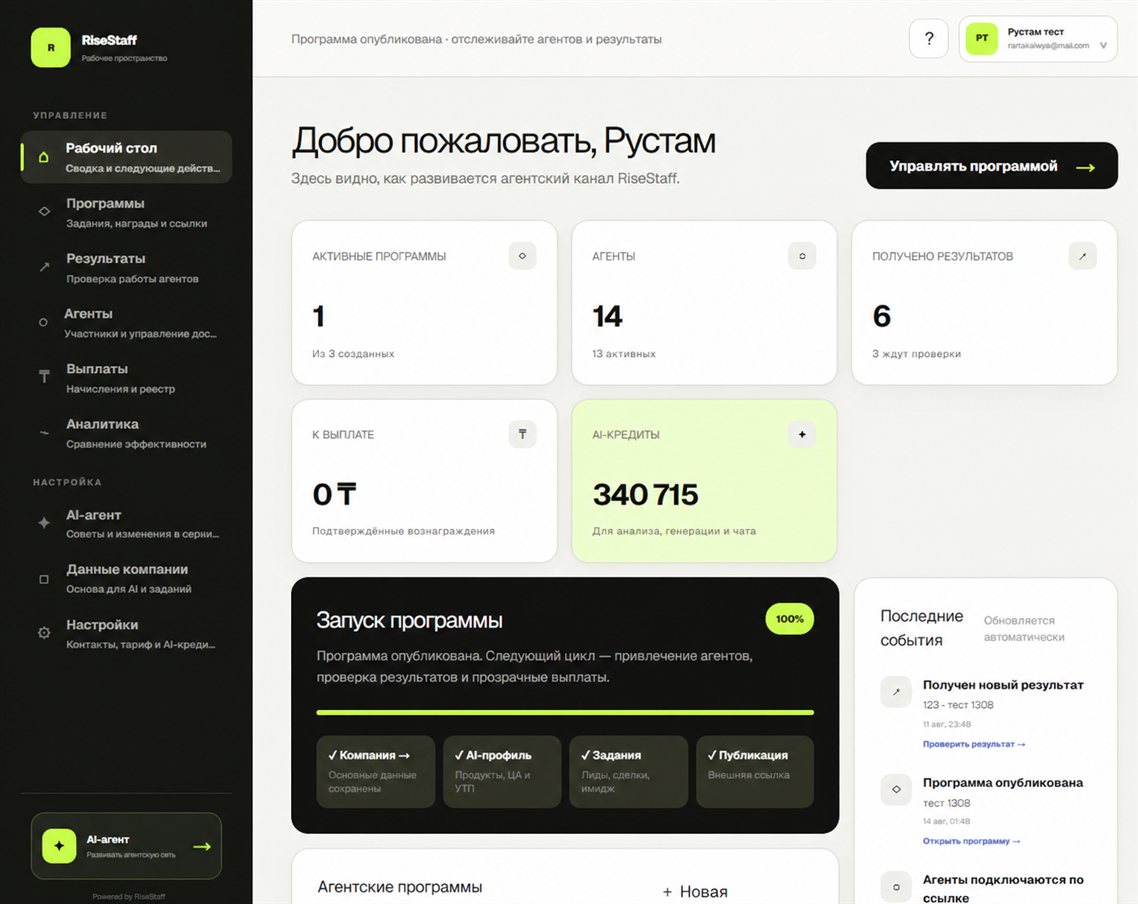1138x904 pixels.
Task: Click the '3 ждут проверки' text
Action: tap(916, 353)
